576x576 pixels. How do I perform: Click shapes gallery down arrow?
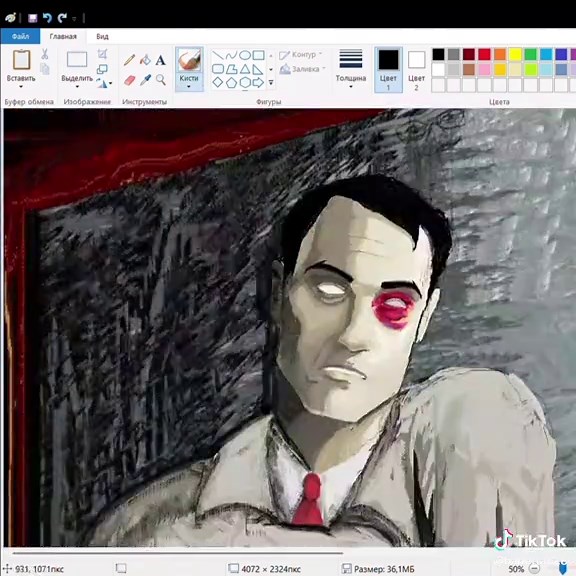click(271, 69)
